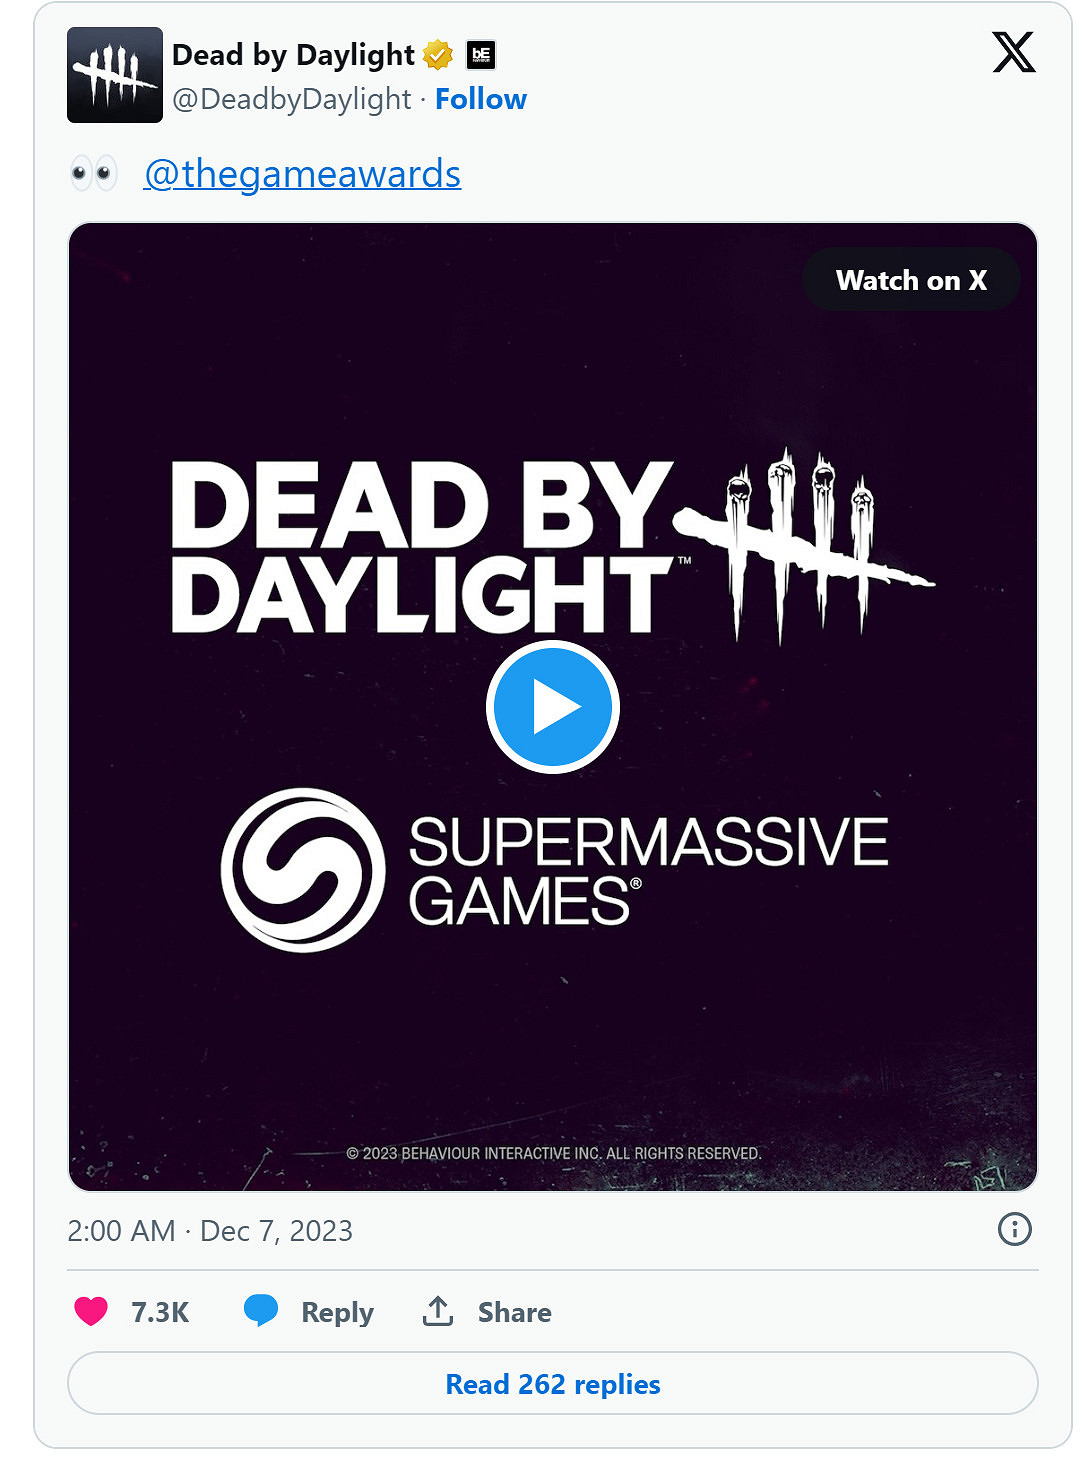Image resolution: width=1077 pixels, height=1461 pixels.
Task: Click the Share text label
Action: [514, 1312]
